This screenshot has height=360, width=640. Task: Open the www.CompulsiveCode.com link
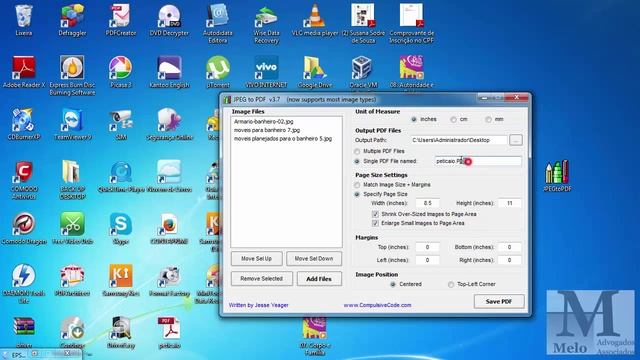pos(377,305)
